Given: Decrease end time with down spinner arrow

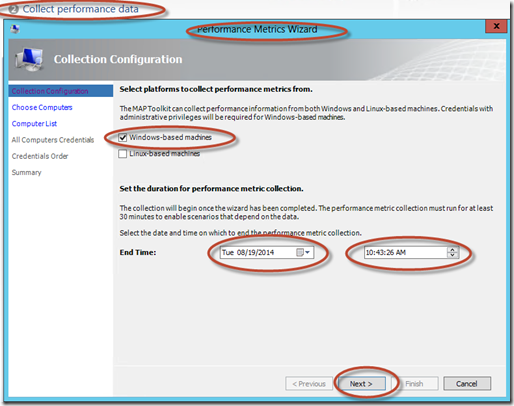Looking at the screenshot, I should (452, 255).
